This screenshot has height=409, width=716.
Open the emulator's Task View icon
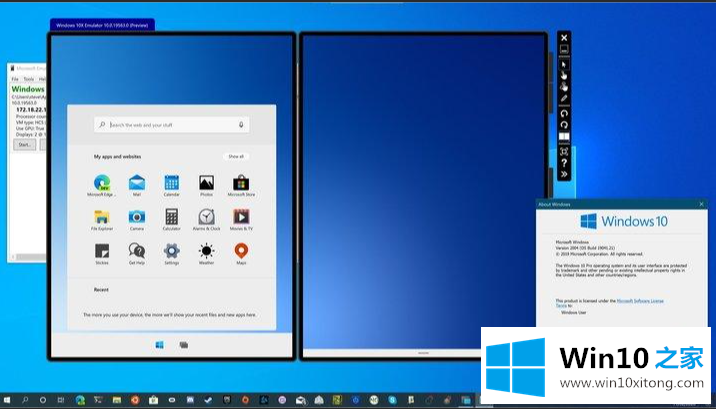184,345
